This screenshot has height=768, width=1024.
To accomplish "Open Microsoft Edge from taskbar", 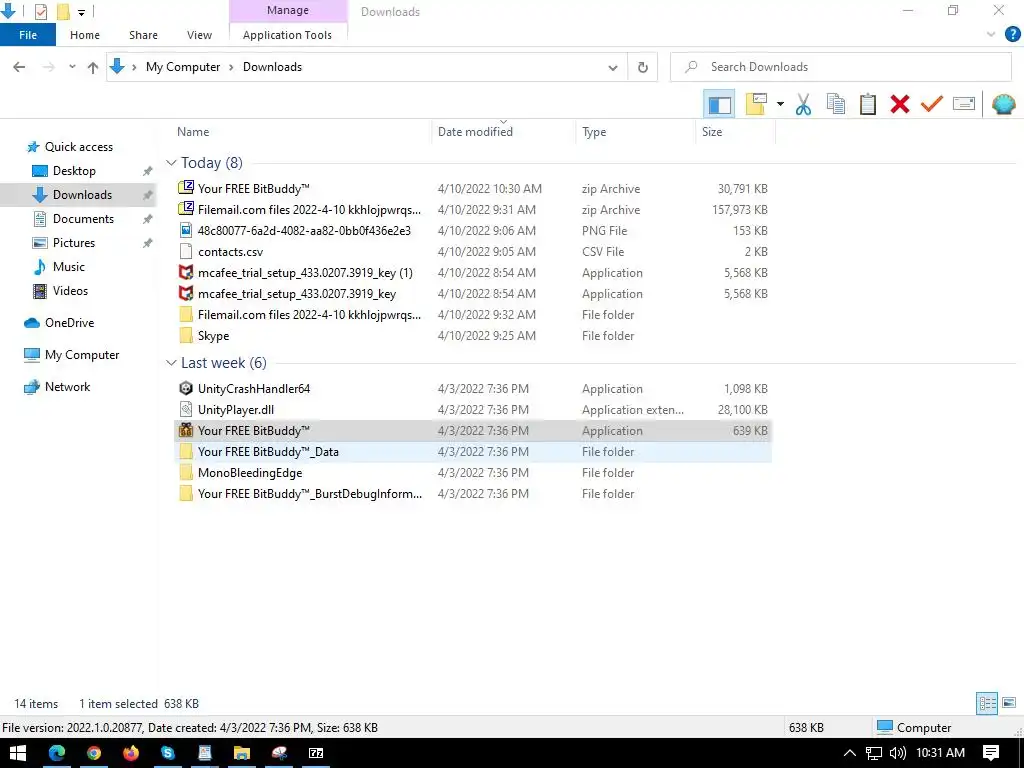I will pos(57,753).
